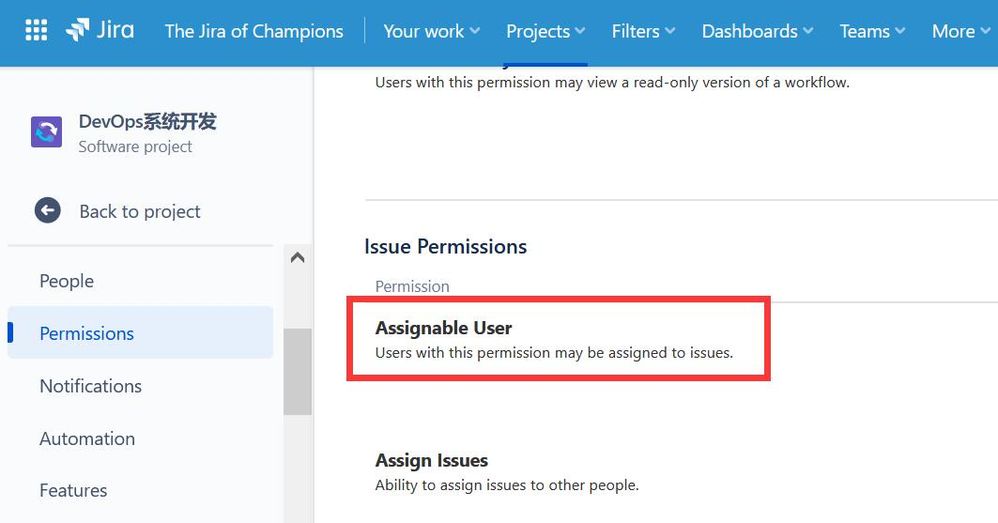This screenshot has width=998, height=523.
Task: Click the sidebar scroll-up arrow
Action: coord(297,258)
